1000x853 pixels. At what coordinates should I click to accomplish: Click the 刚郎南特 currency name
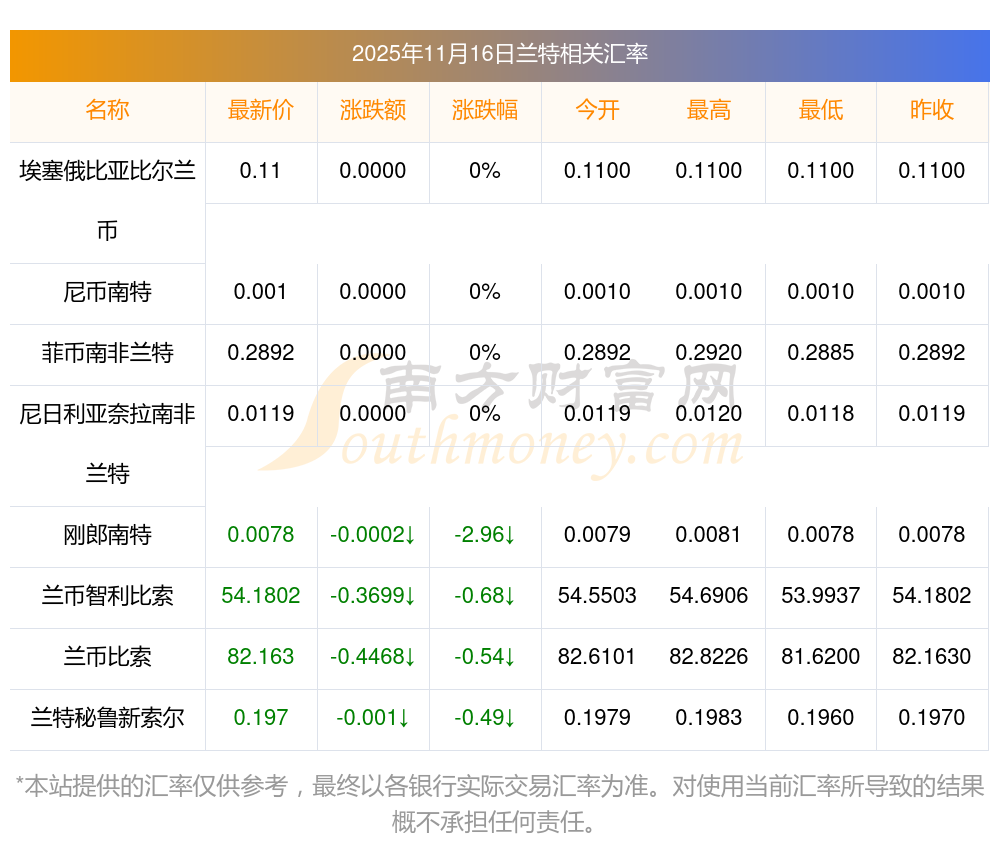107,535
